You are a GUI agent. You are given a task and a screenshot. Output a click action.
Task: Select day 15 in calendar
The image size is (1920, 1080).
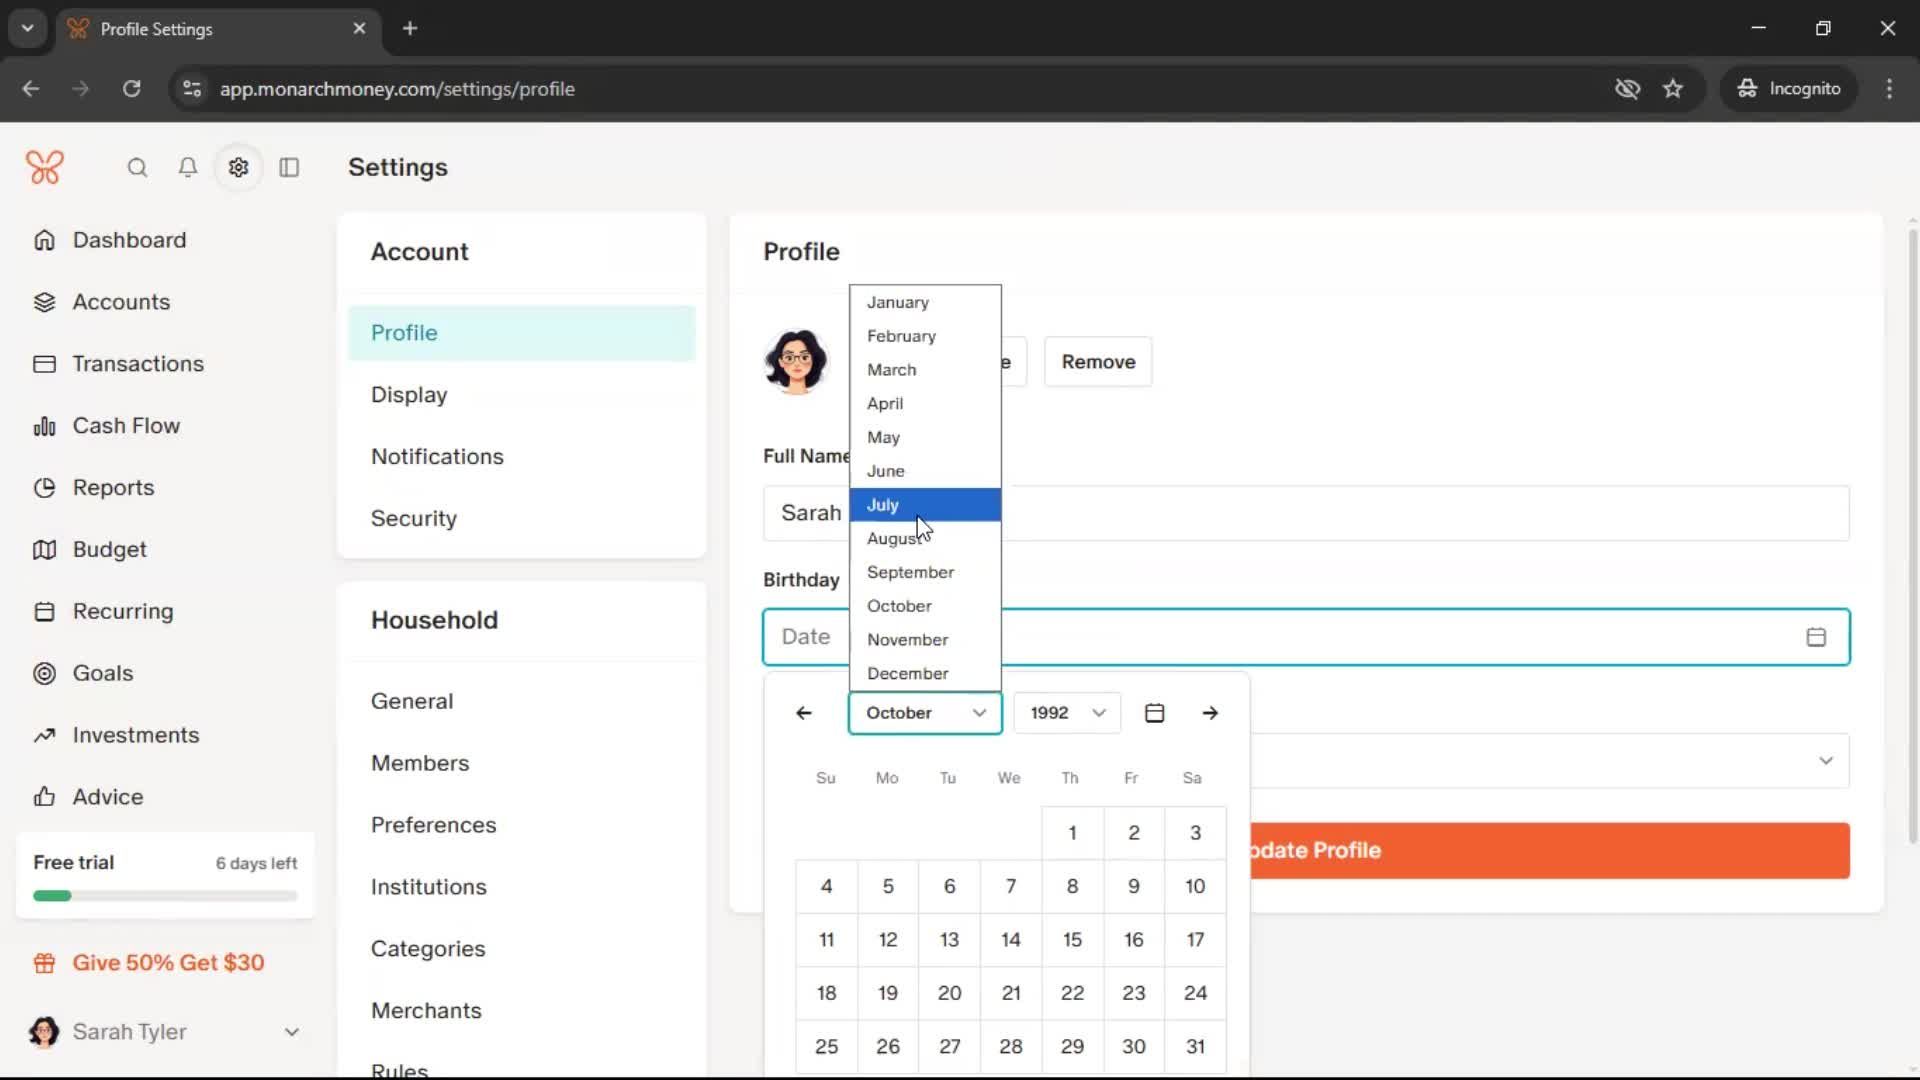point(1072,940)
